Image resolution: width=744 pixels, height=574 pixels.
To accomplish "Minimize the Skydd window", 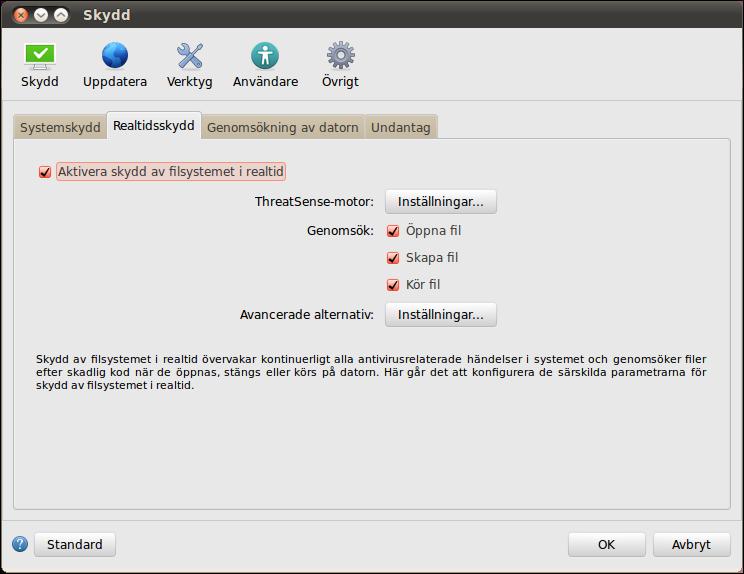I will [41, 15].
